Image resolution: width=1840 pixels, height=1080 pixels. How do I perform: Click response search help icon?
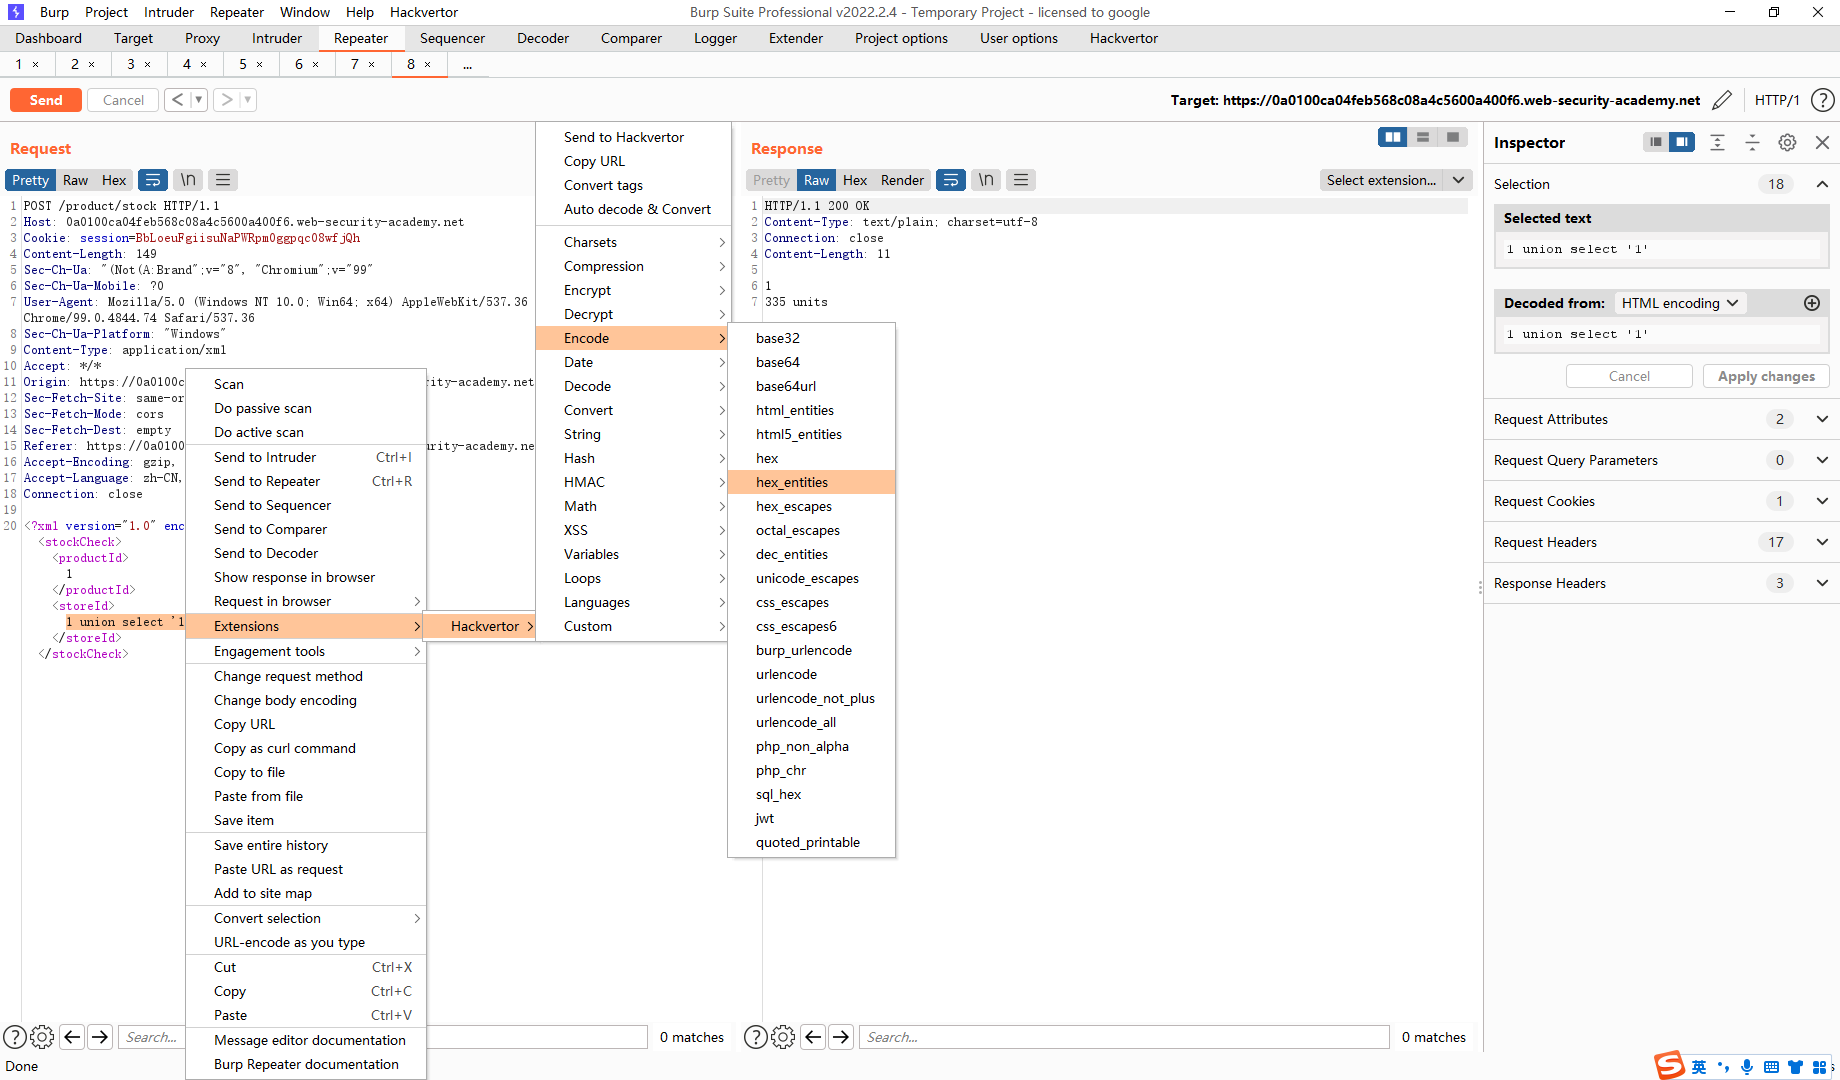tap(756, 1037)
